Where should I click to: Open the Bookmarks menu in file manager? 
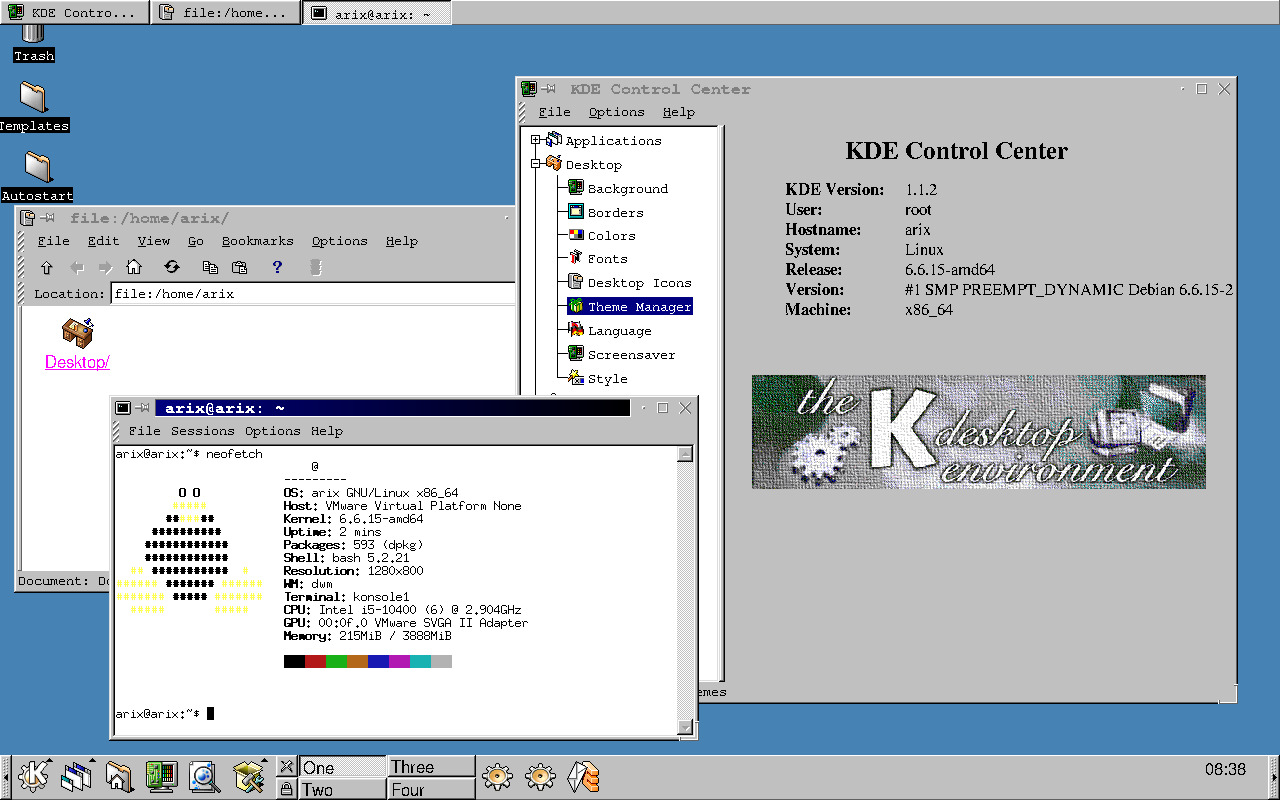pyautogui.click(x=257, y=241)
